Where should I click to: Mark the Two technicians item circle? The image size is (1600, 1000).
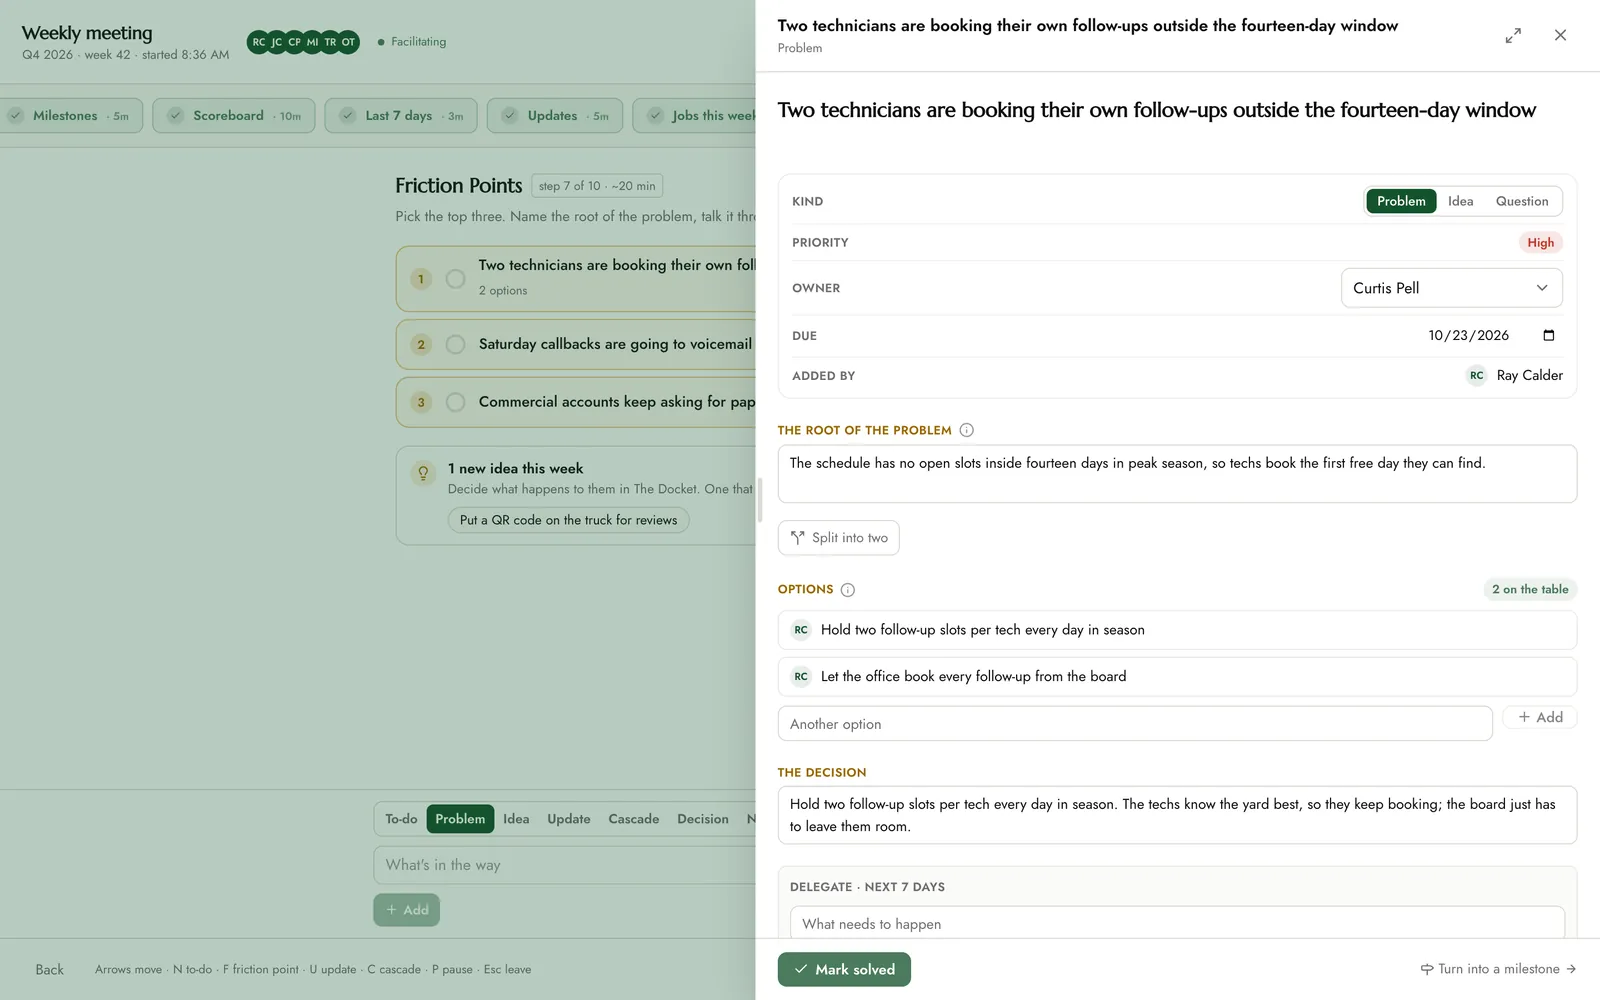point(455,279)
